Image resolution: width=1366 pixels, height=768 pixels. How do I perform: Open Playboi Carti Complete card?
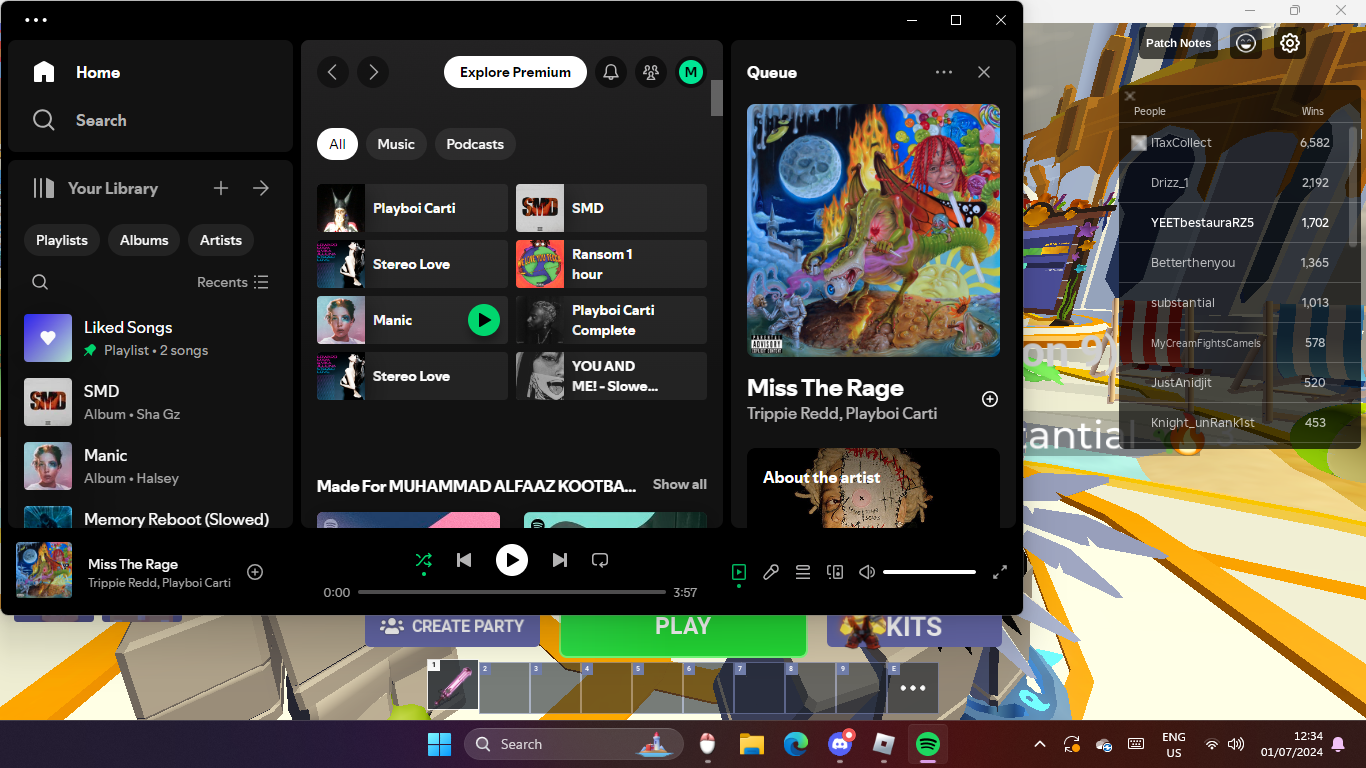point(611,320)
